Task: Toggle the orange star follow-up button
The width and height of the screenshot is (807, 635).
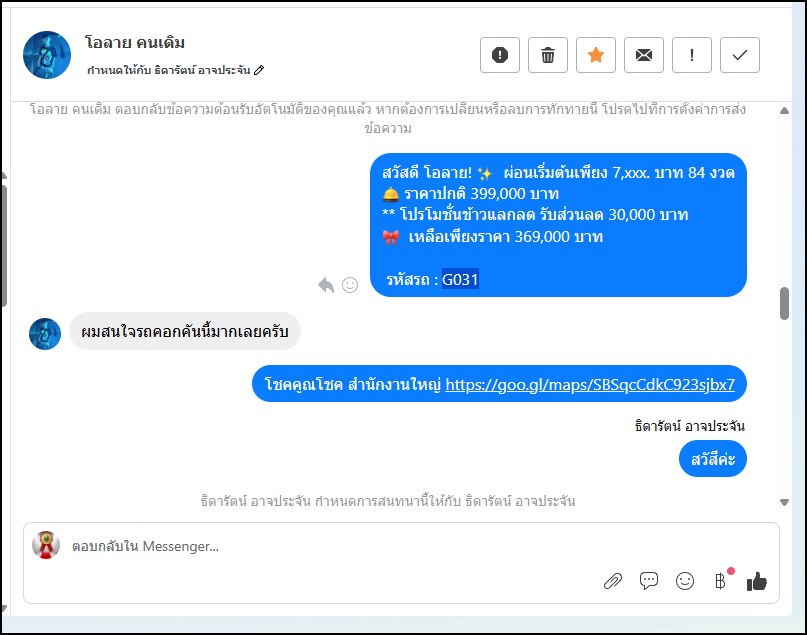Action: pyautogui.click(x=595, y=55)
